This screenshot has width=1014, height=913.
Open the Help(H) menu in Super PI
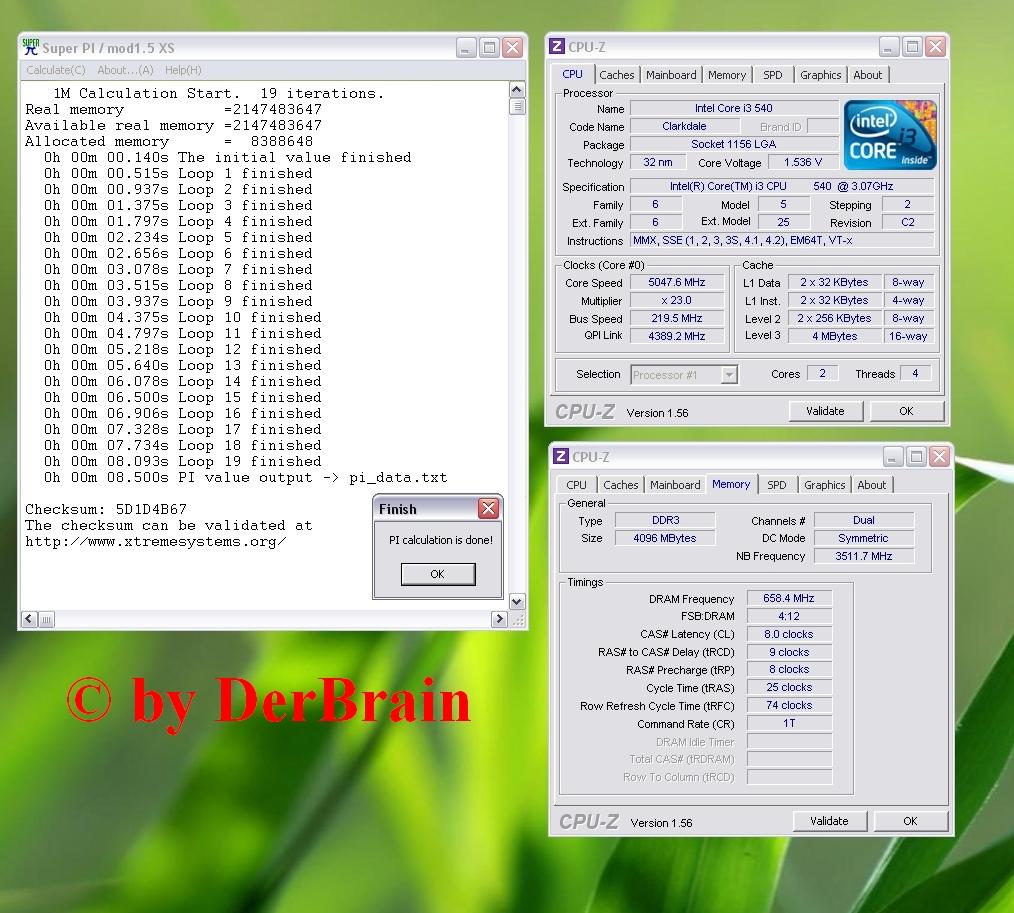tap(183, 70)
